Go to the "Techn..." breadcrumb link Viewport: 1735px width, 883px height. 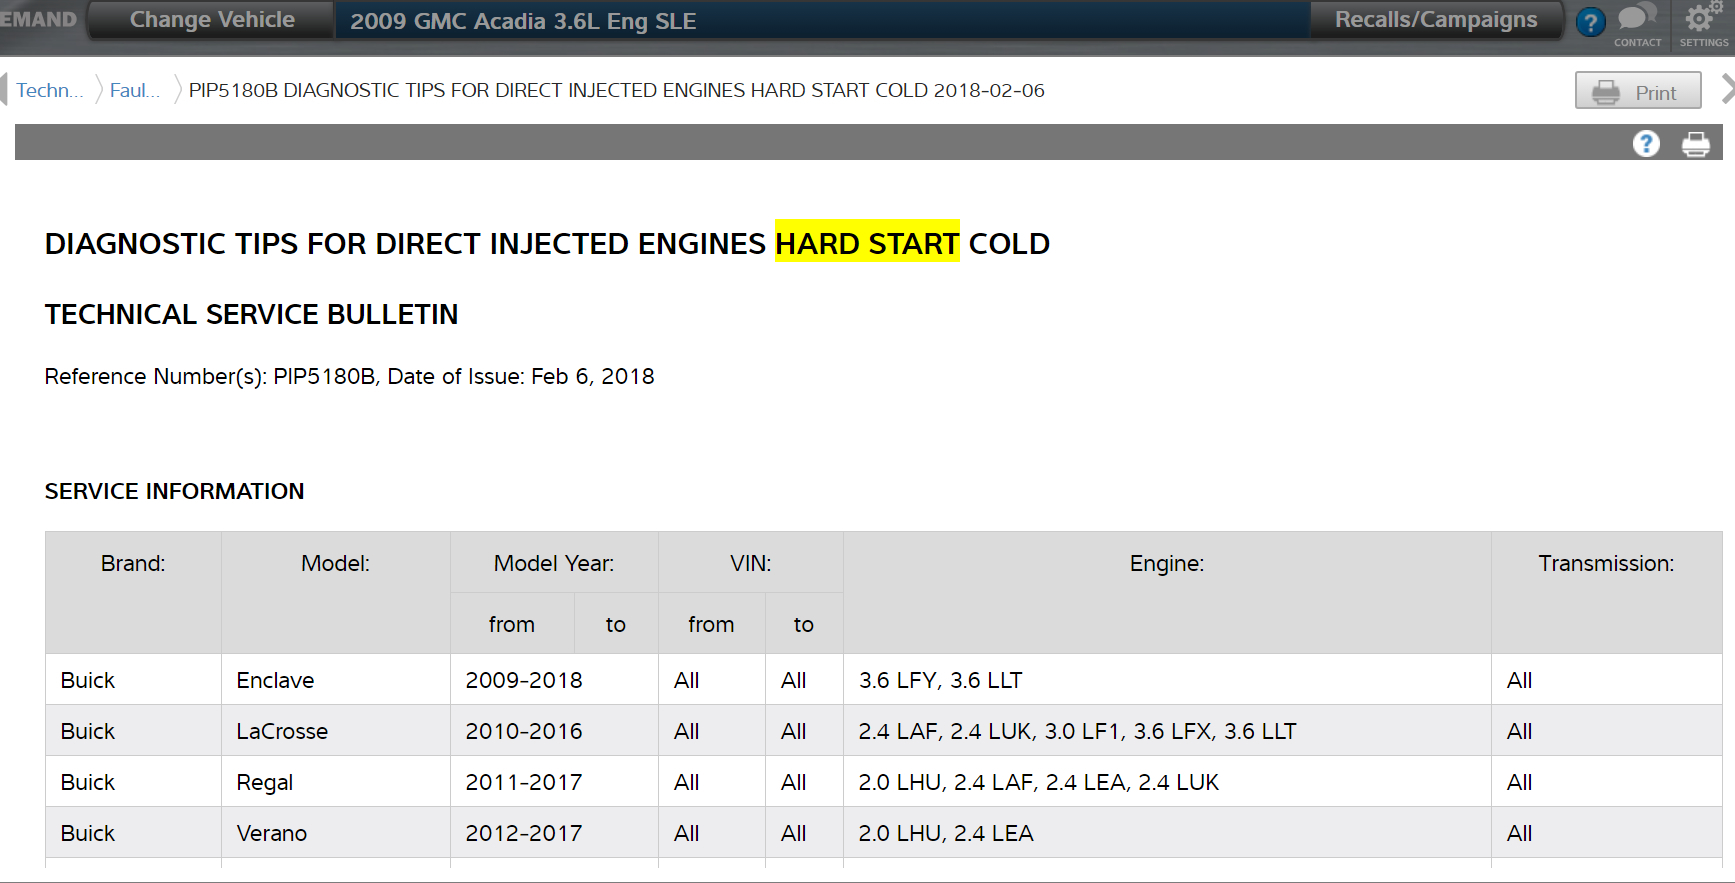point(49,90)
